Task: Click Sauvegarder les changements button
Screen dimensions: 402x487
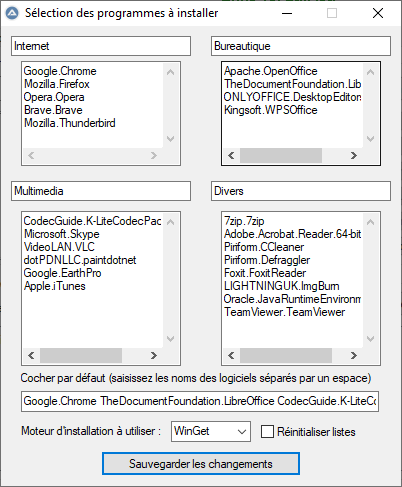Action: [201, 464]
